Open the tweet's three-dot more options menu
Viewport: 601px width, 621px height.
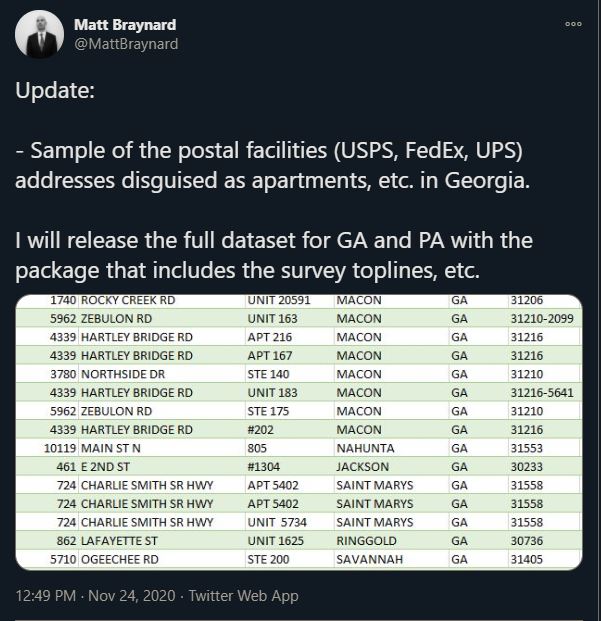coord(573,24)
